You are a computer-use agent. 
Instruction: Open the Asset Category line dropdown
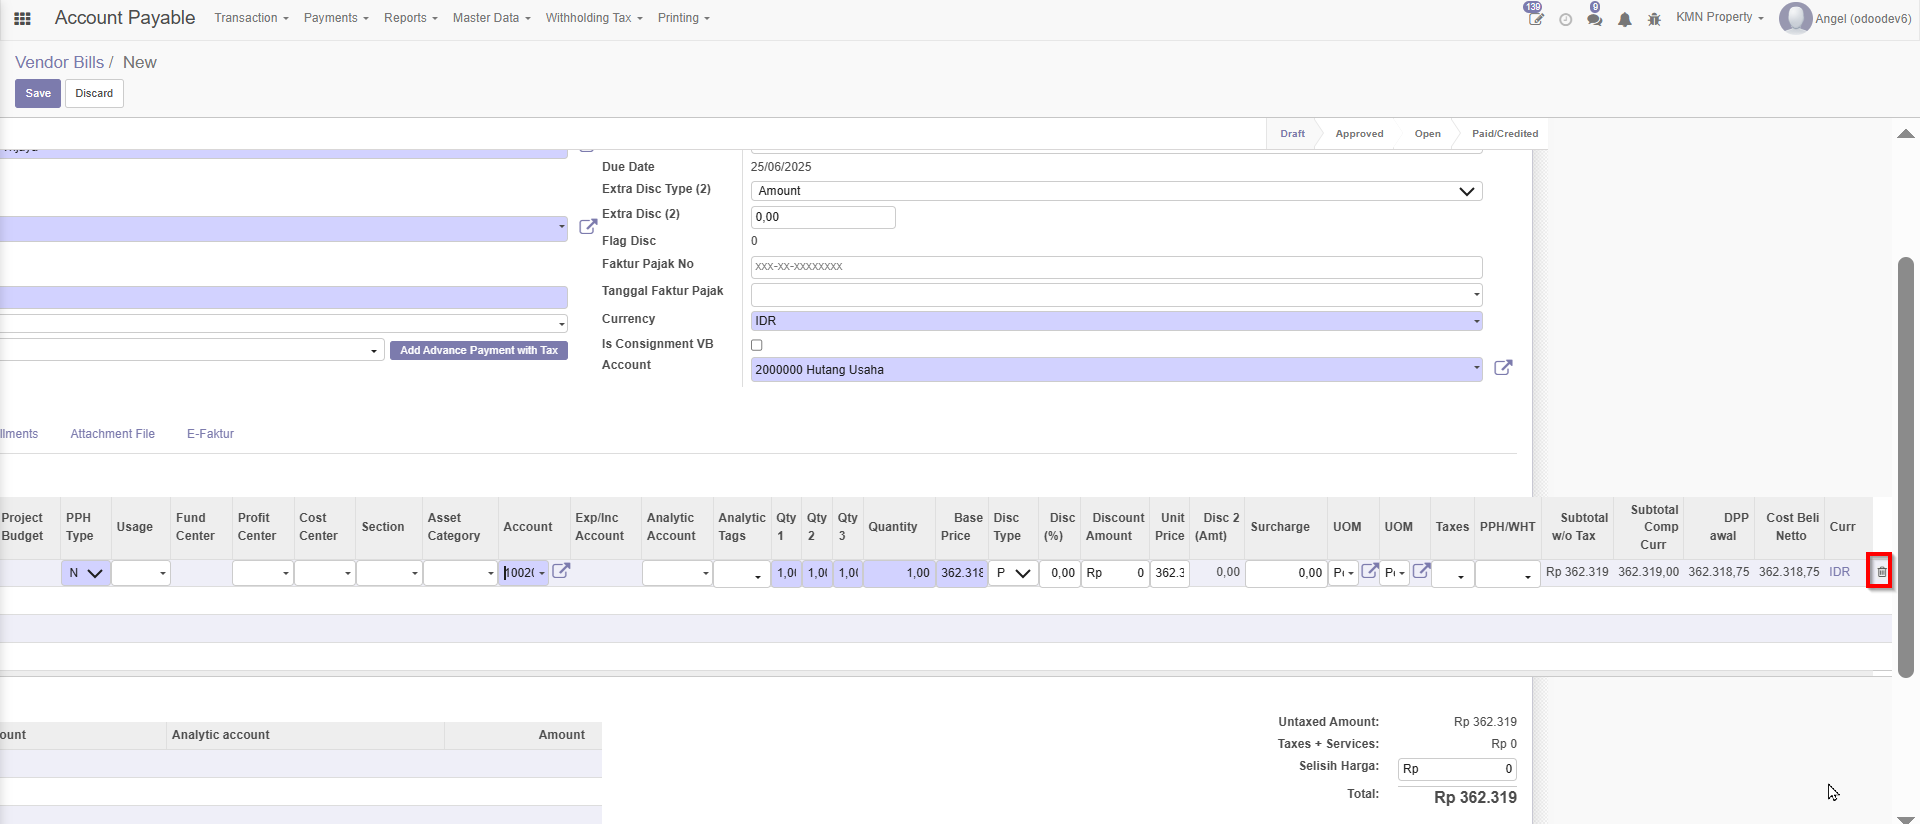click(x=460, y=573)
